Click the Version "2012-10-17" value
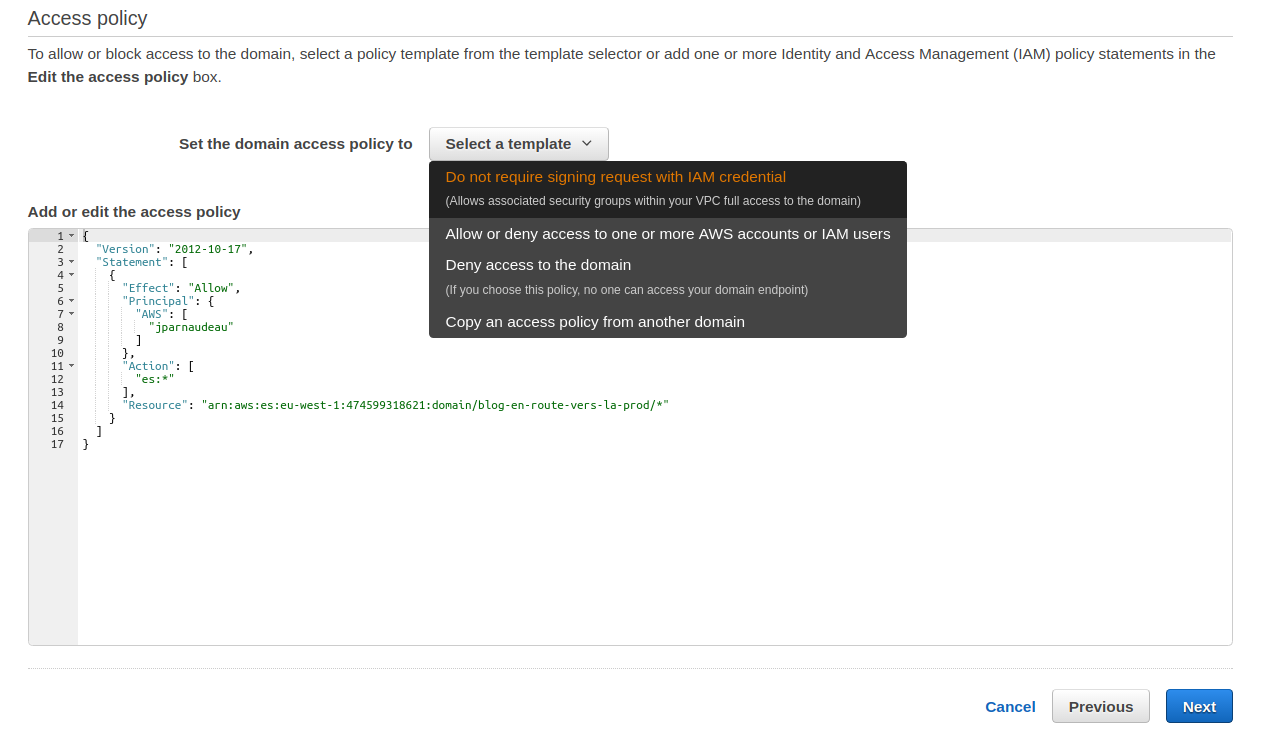Viewport: 1268px width, 733px height. pyautogui.click(x=210, y=249)
